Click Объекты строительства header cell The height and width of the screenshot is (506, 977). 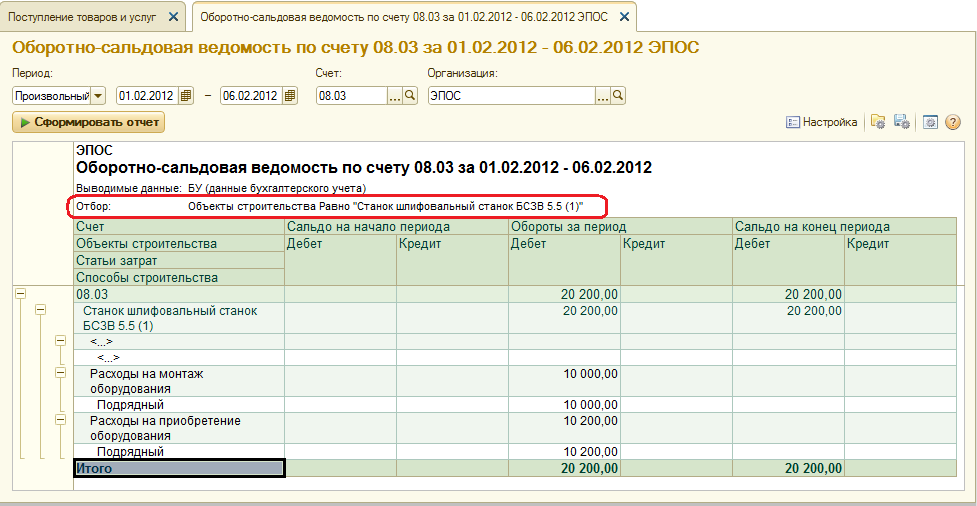179,244
